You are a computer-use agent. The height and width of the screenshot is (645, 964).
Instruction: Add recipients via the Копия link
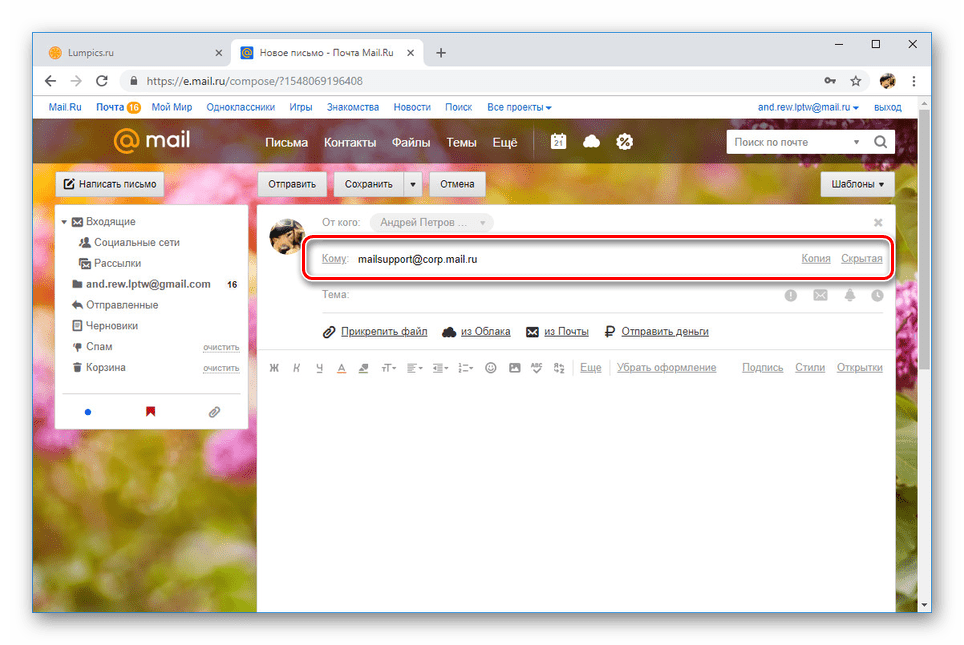pos(815,258)
